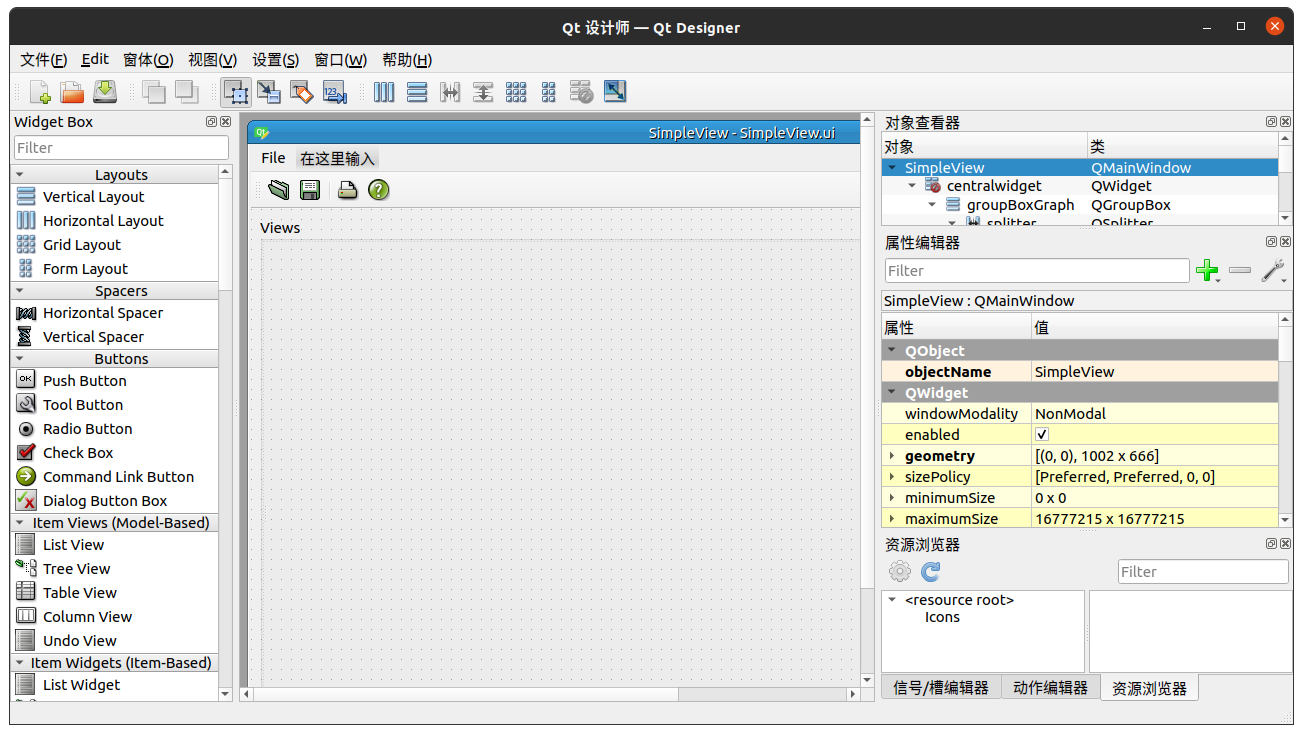1303x734 pixels.
Task: Click the property editor Filter field
Action: tap(1037, 270)
